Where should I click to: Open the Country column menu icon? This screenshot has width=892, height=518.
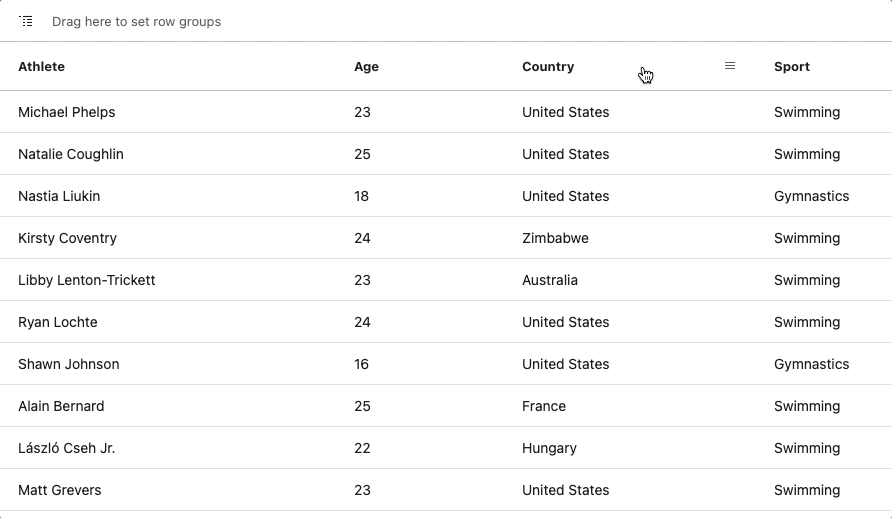pyautogui.click(x=730, y=66)
